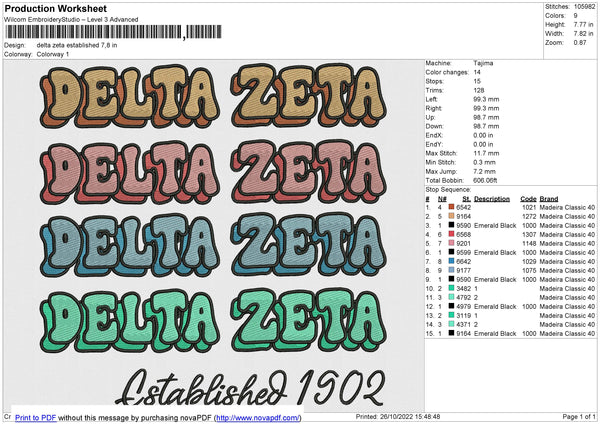Select the Colorway 1 value
600x424 pixels.
pos(53,54)
